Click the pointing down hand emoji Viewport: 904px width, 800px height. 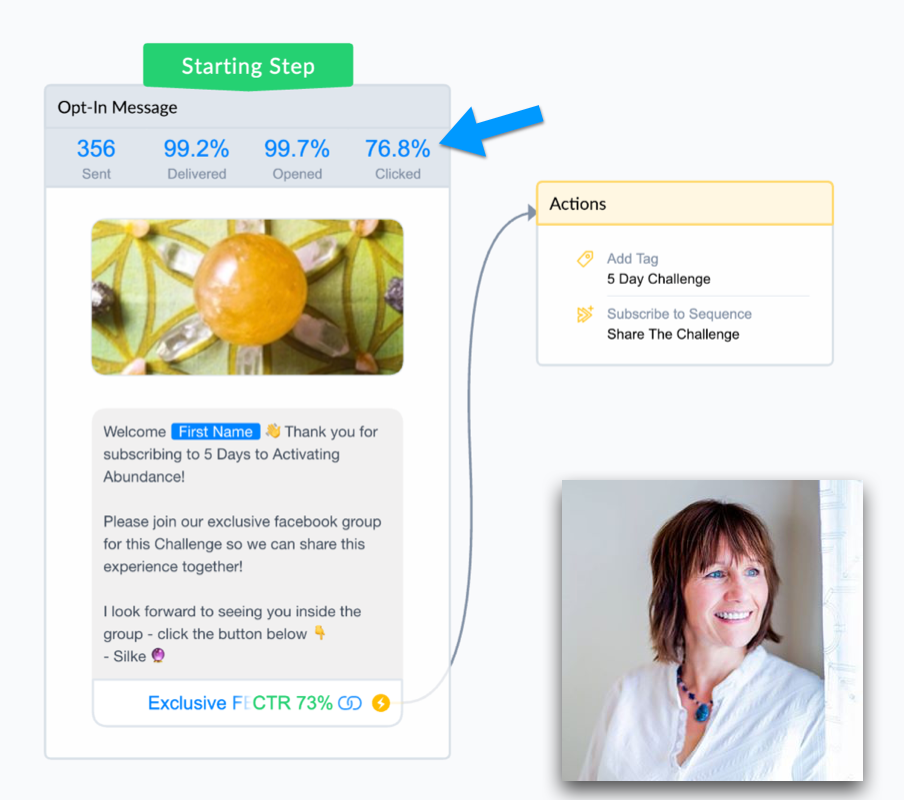(x=320, y=633)
